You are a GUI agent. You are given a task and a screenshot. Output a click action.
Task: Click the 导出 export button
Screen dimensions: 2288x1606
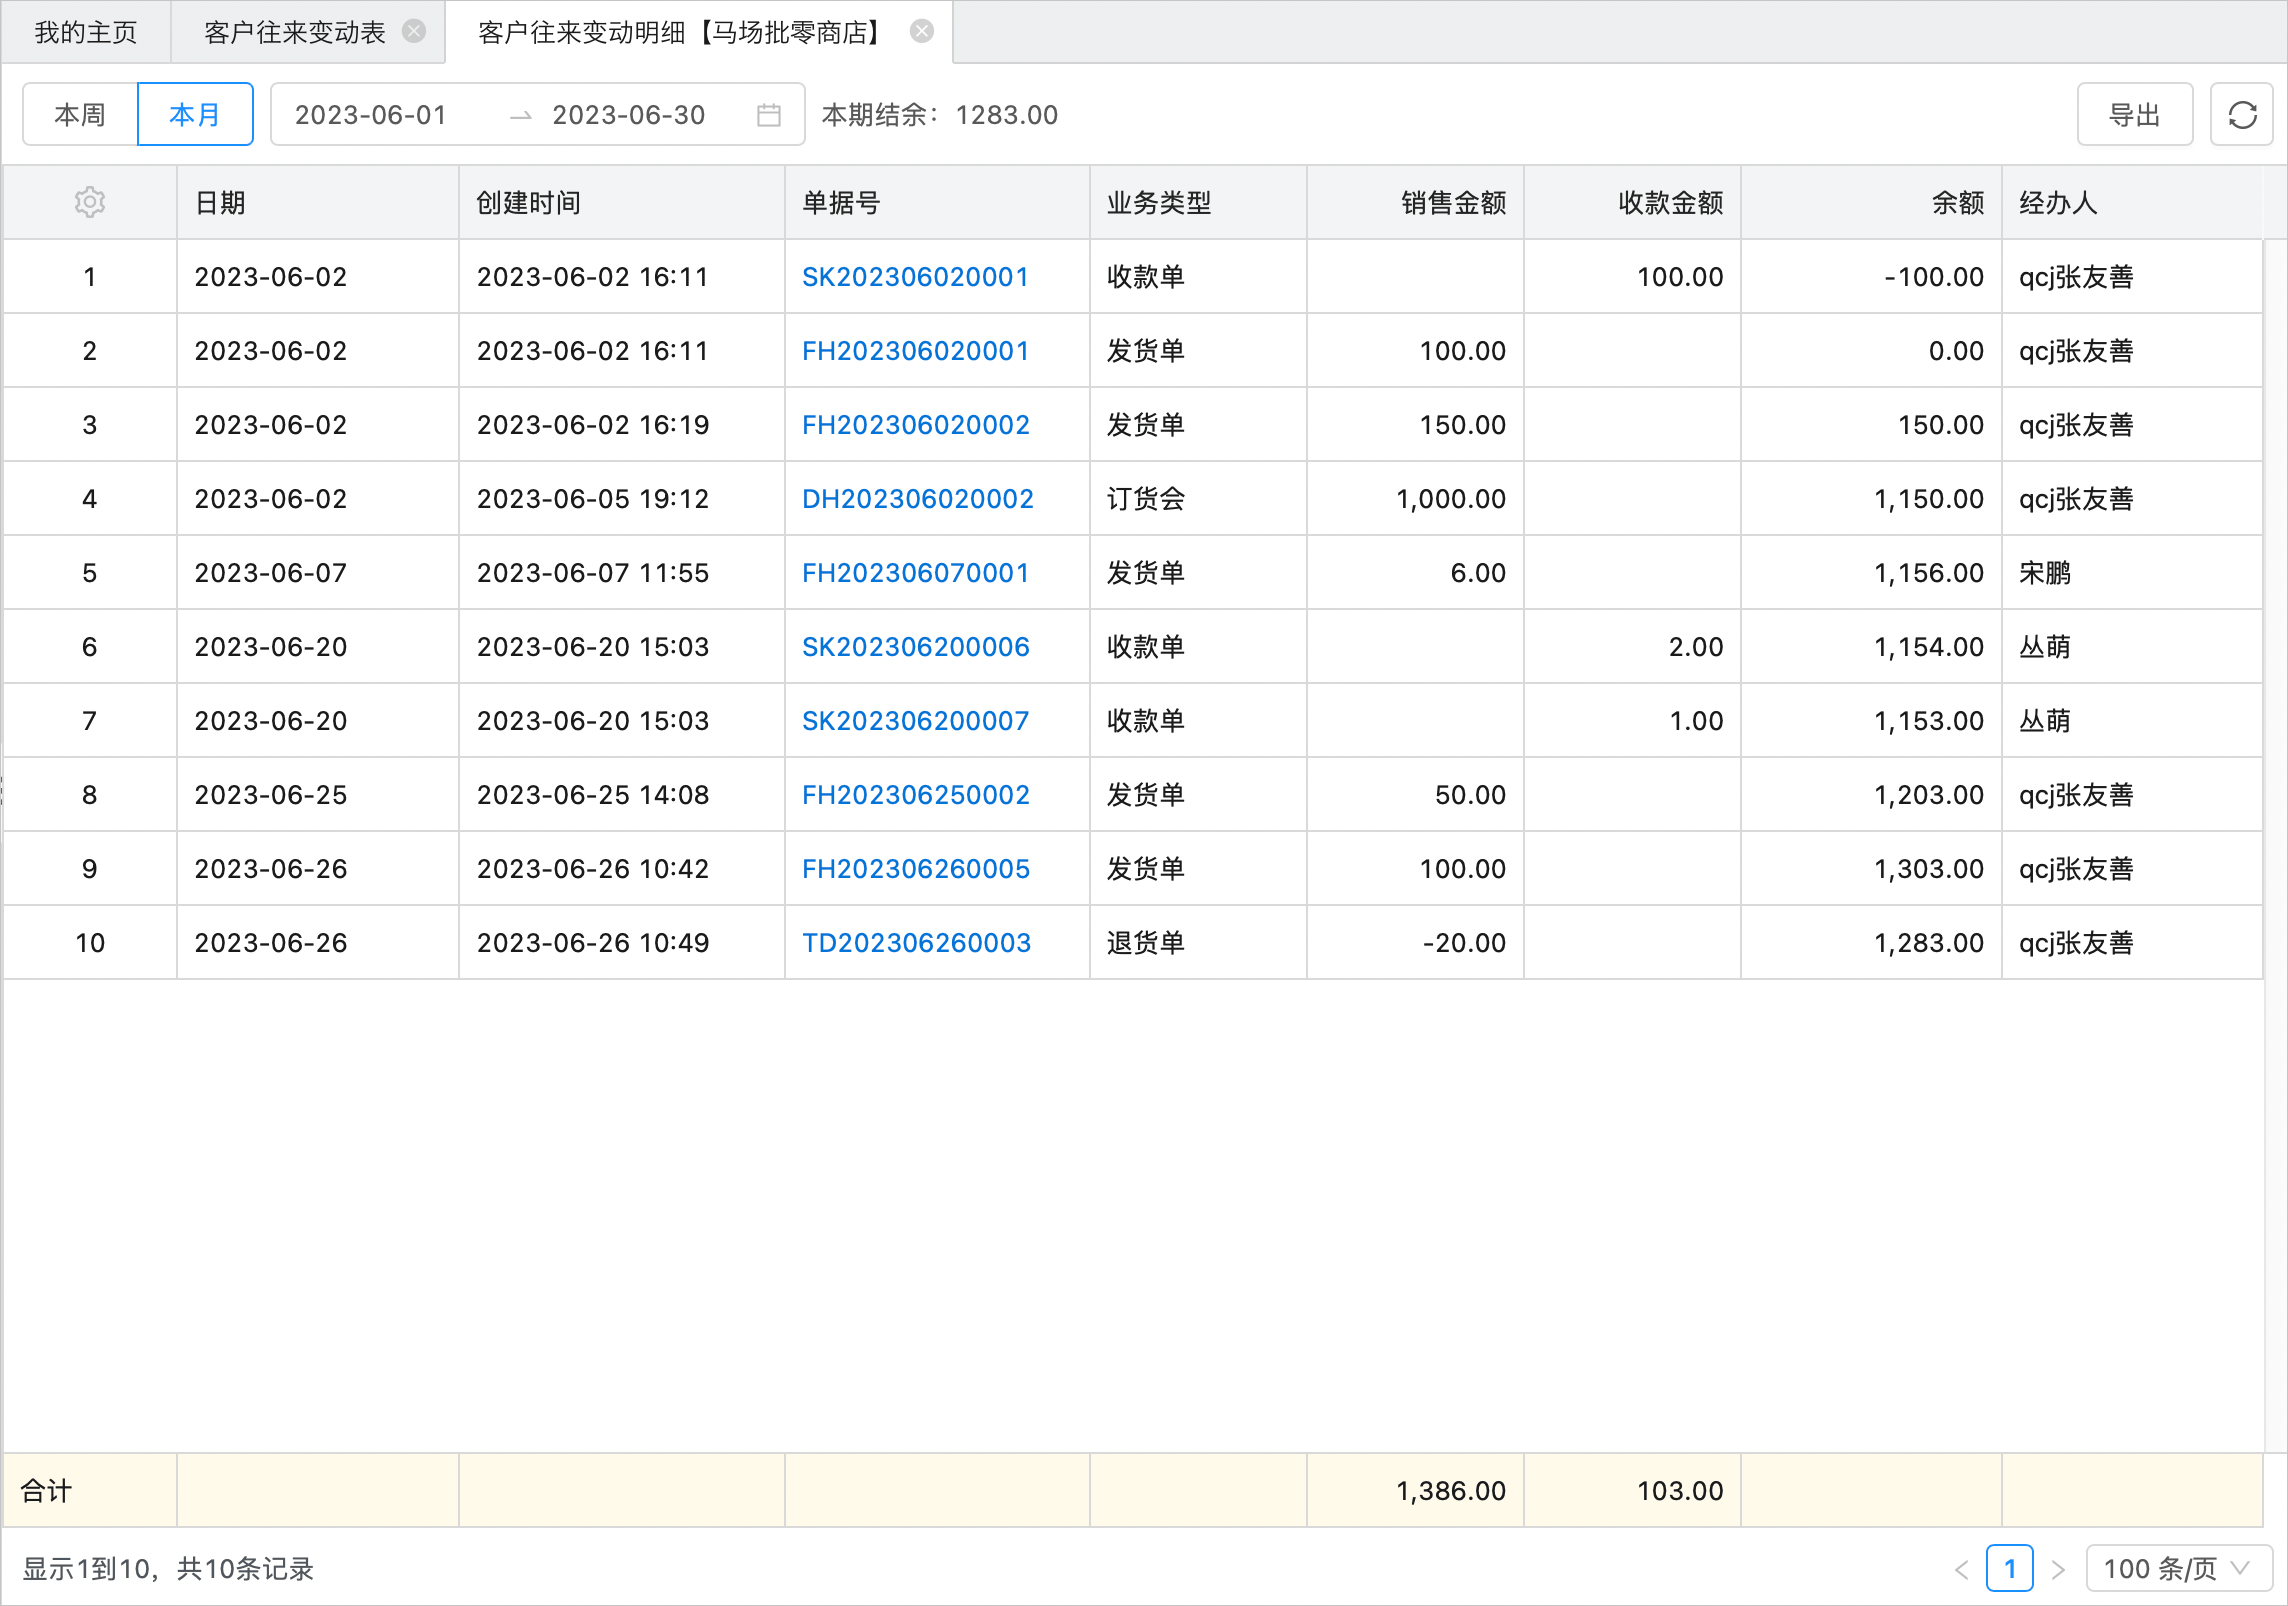tap(2134, 115)
